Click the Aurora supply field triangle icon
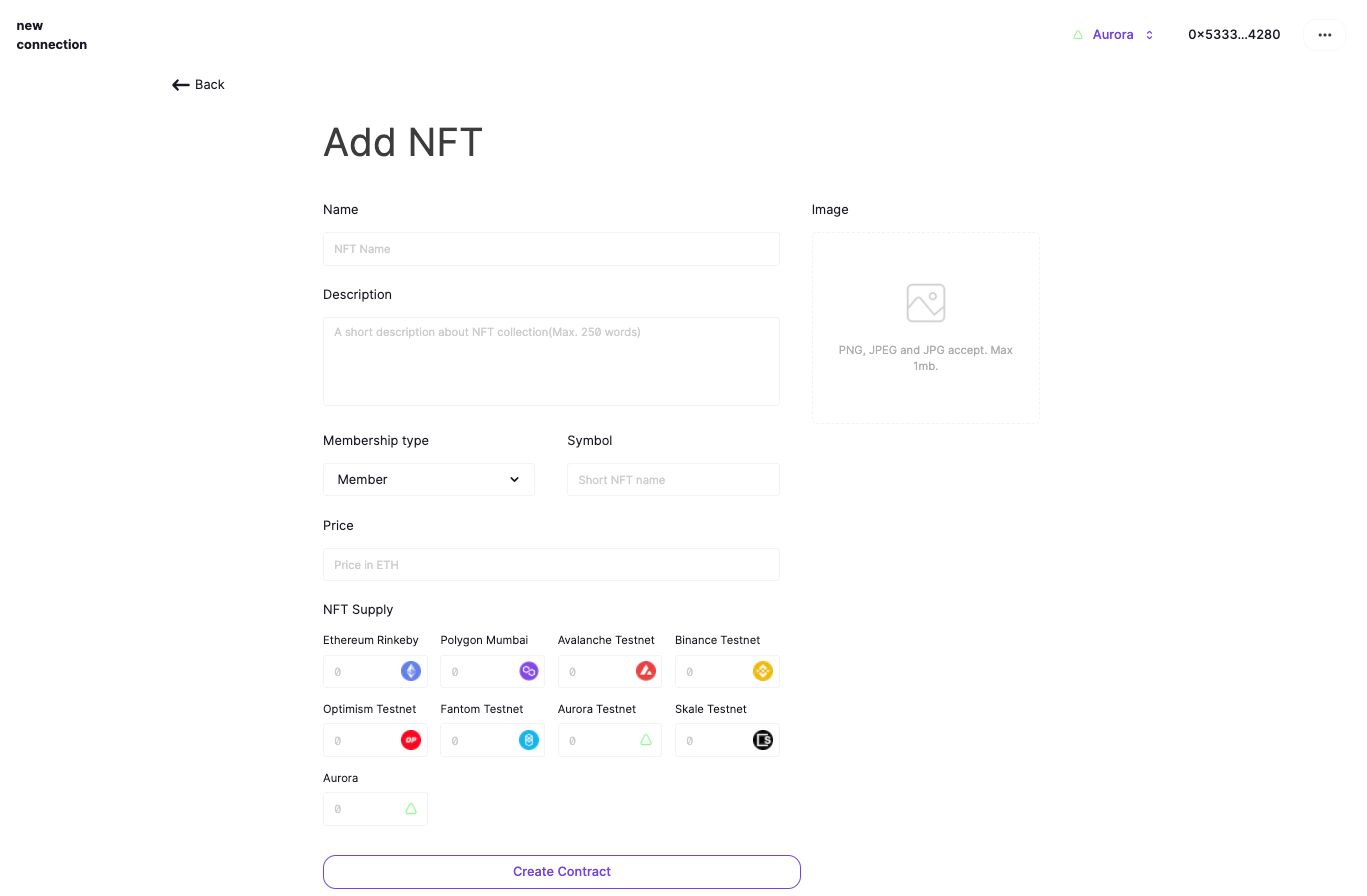 coord(411,808)
